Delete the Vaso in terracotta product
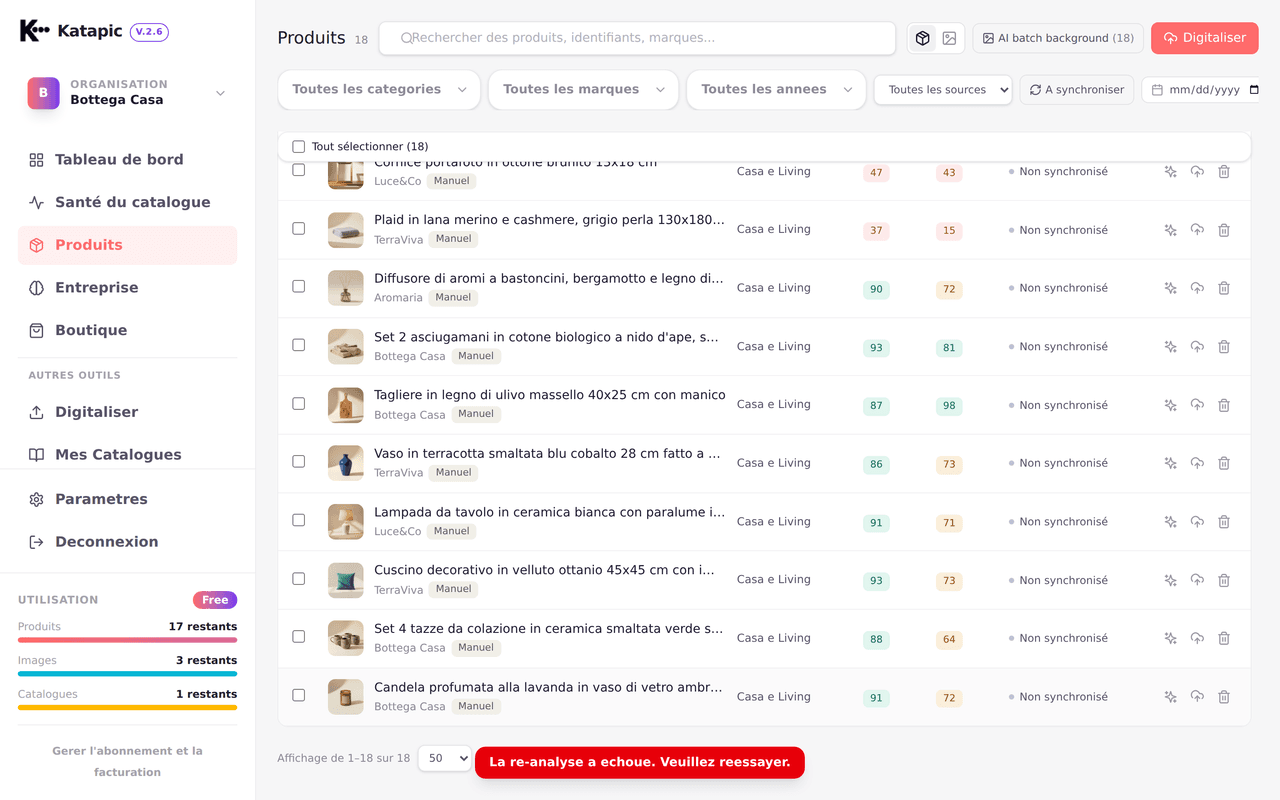Viewport: 1280px width, 800px height. pos(1224,463)
